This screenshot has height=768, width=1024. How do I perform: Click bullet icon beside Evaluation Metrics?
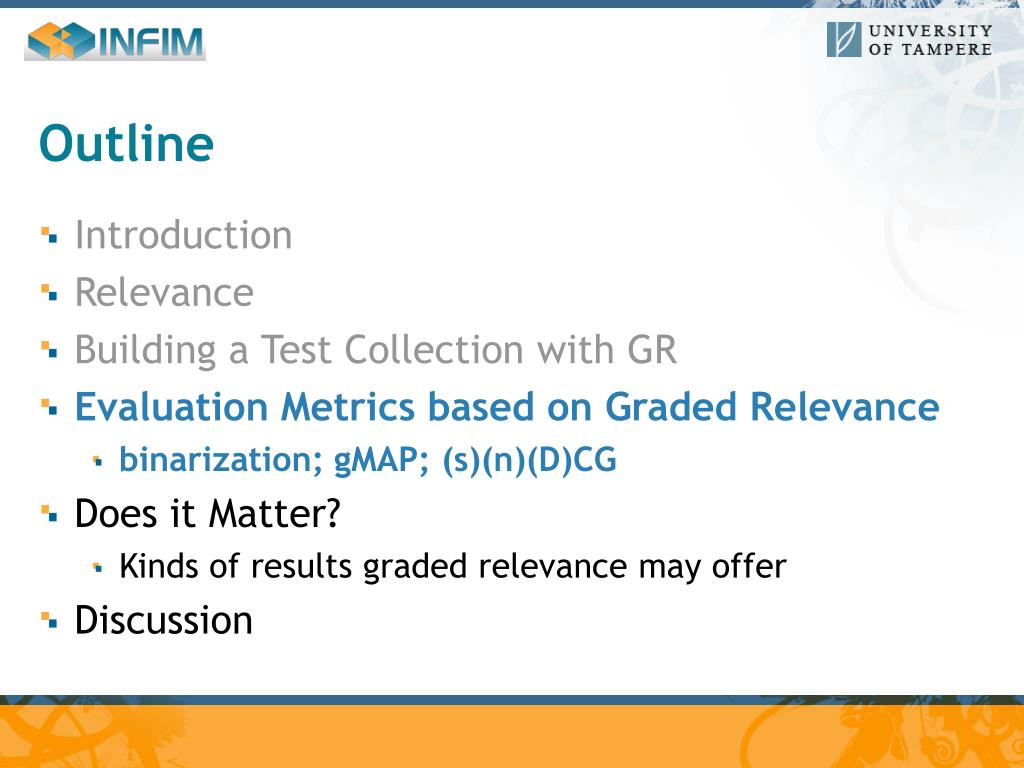pyautogui.click(x=49, y=408)
